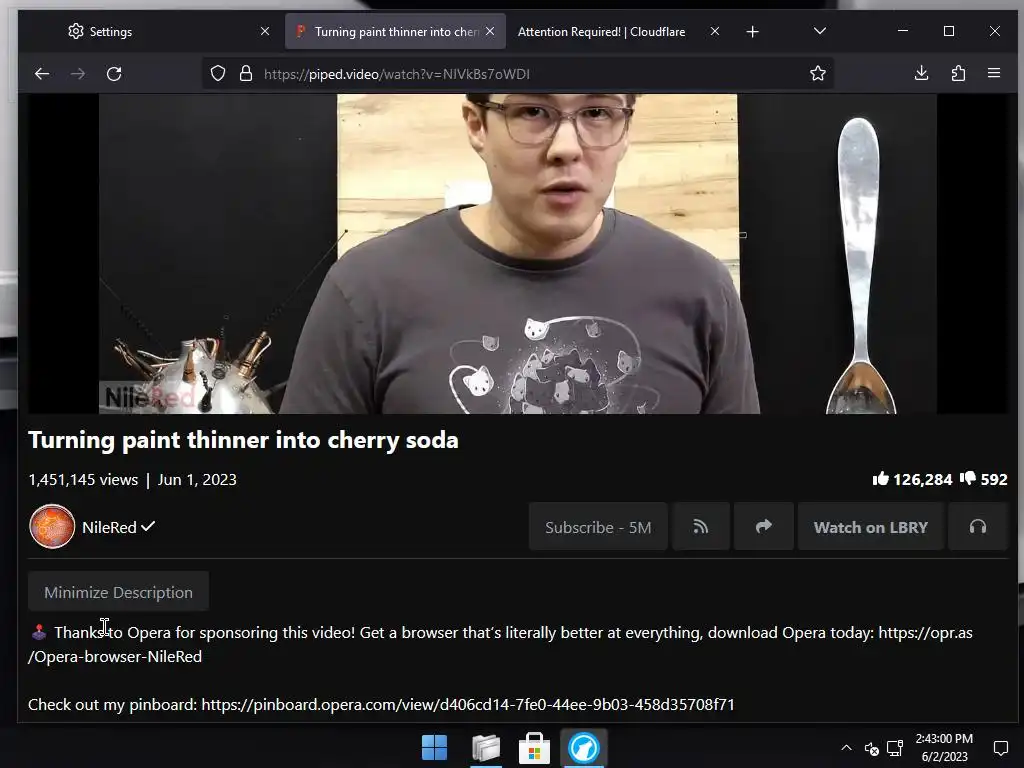Click the thumbs up like count icon

pyautogui.click(x=881, y=479)
